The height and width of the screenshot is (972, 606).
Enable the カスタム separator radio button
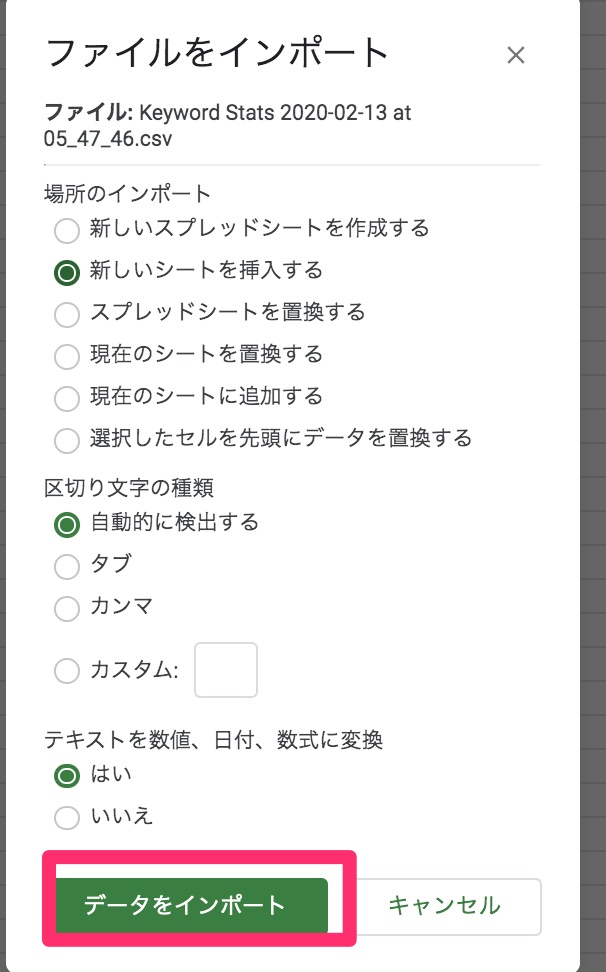[67, 671]
